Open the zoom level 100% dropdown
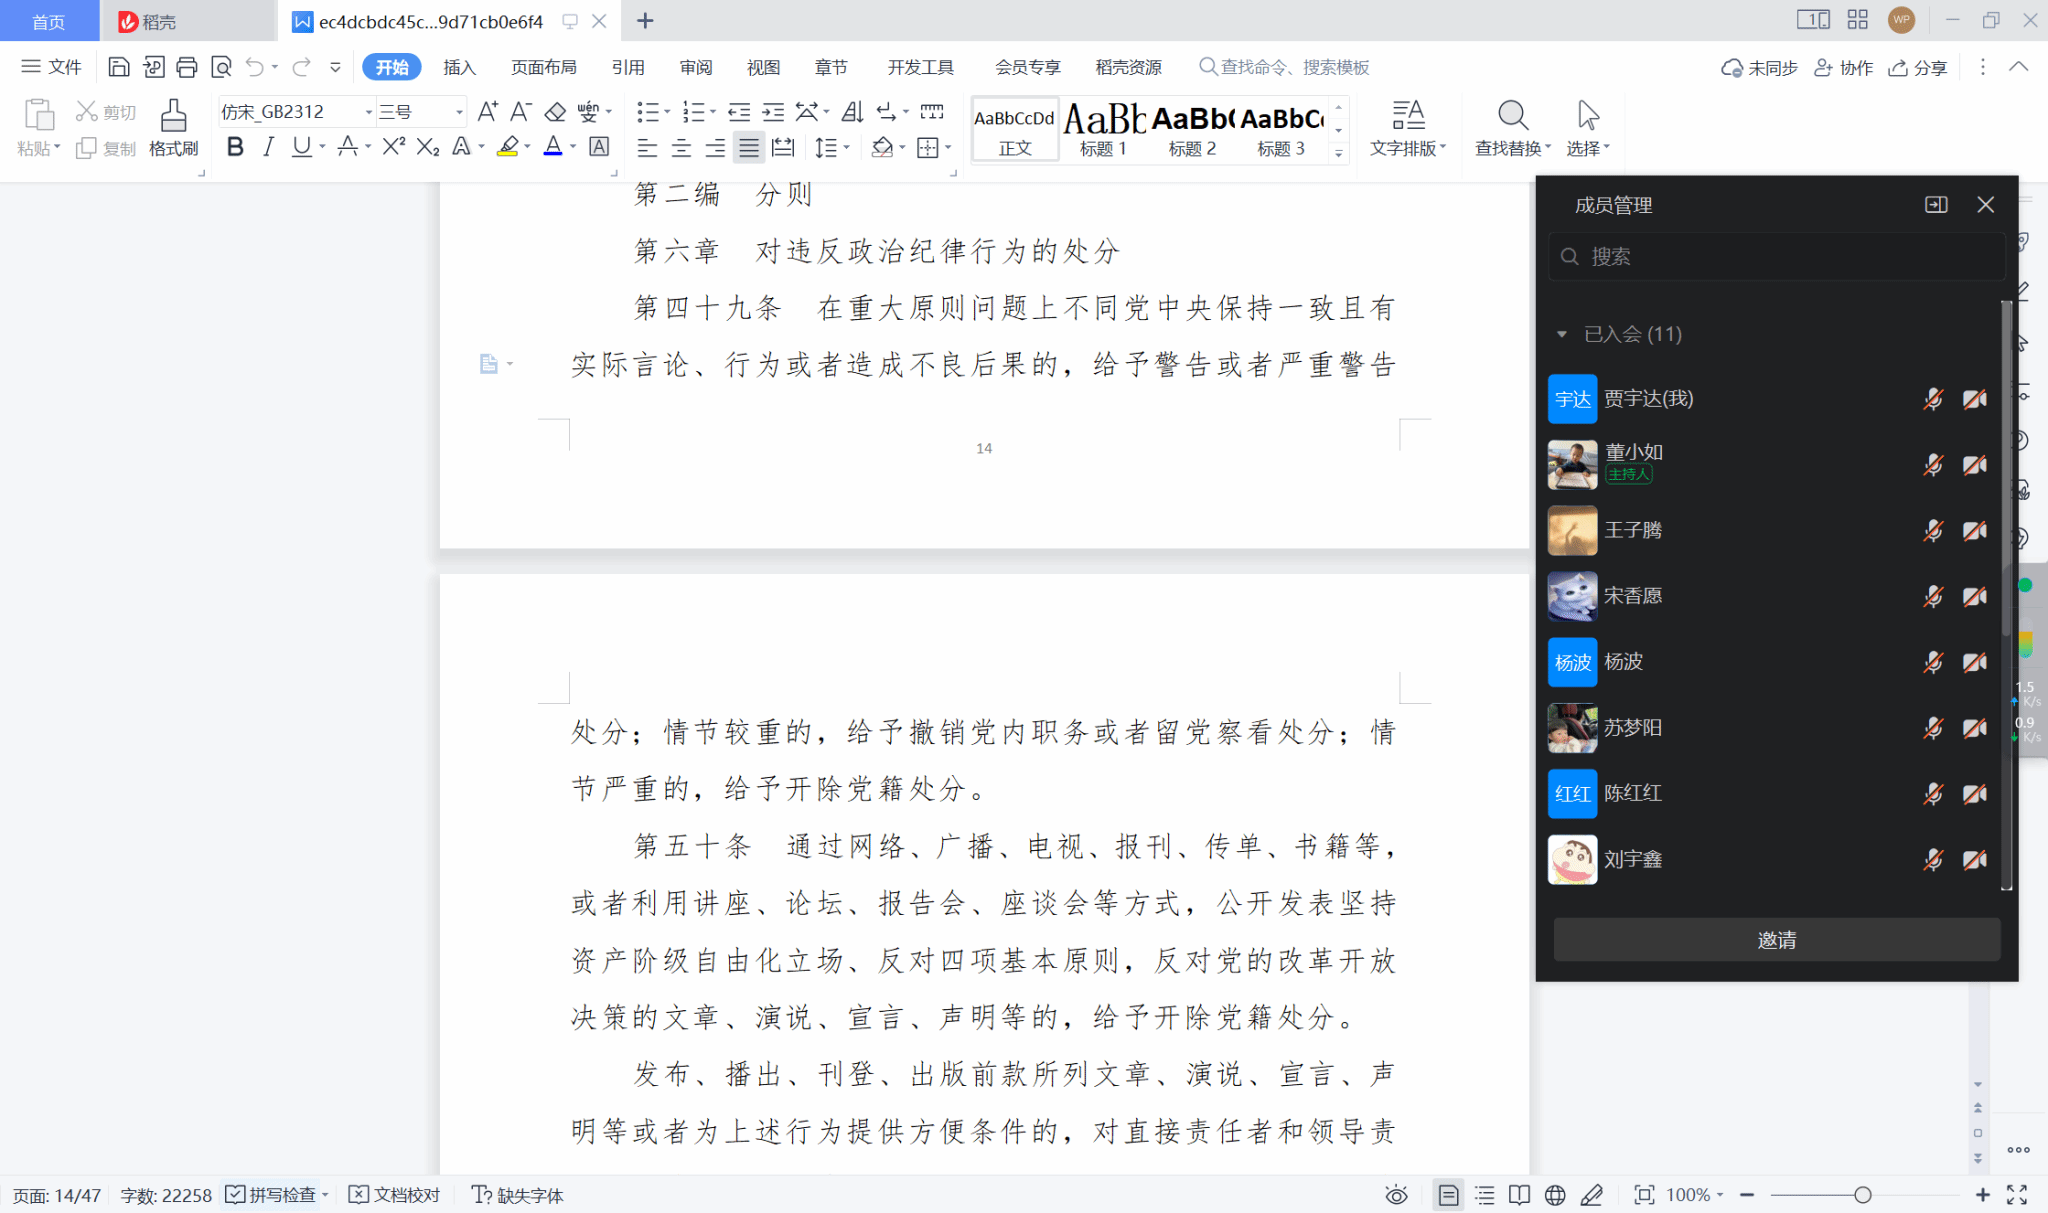Viewport: 2048px width, 1213px height. [x=1695, y=1195]
